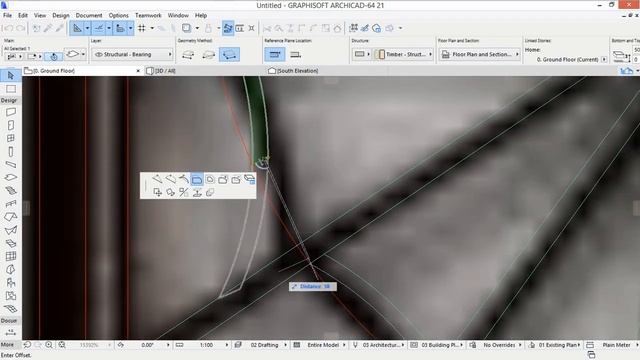This screenshot has width=640, height=360.
Task: Select Polygonal geometry method
Action: click(188, 55)
